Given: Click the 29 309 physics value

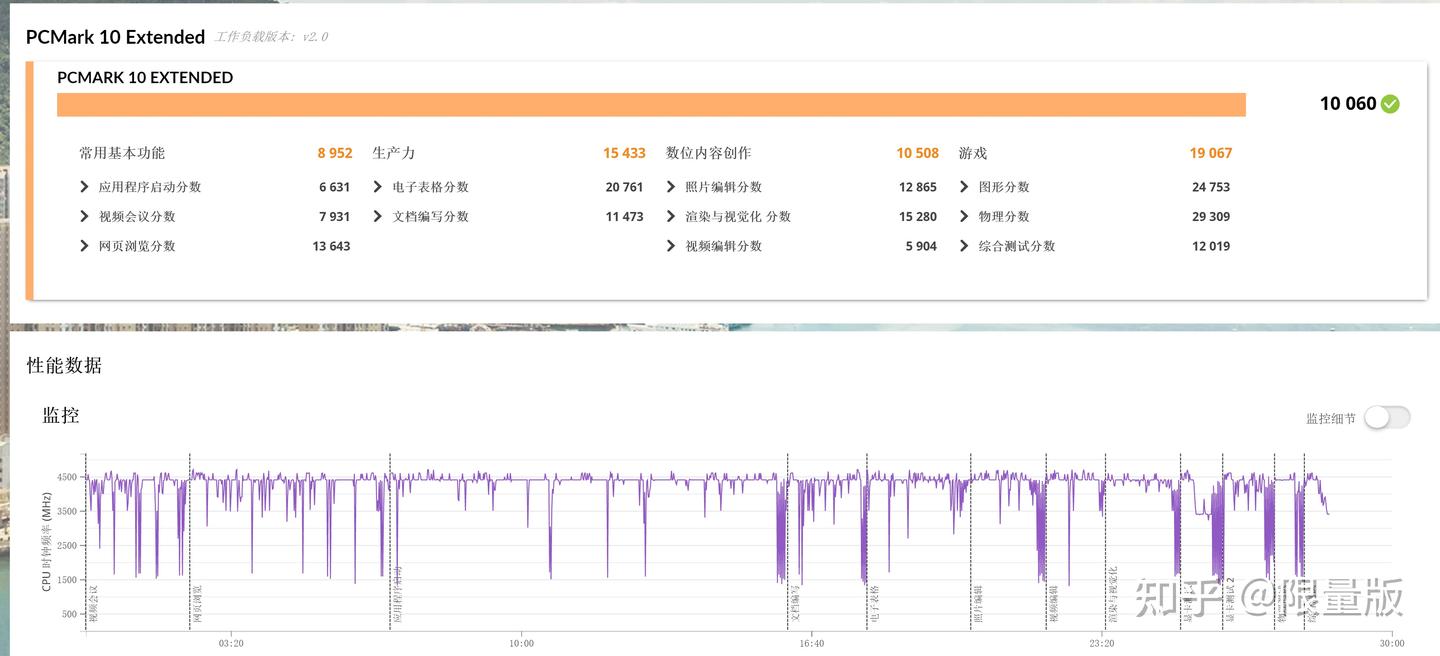Looking at the screenshot, I should tap(1211, 216).
